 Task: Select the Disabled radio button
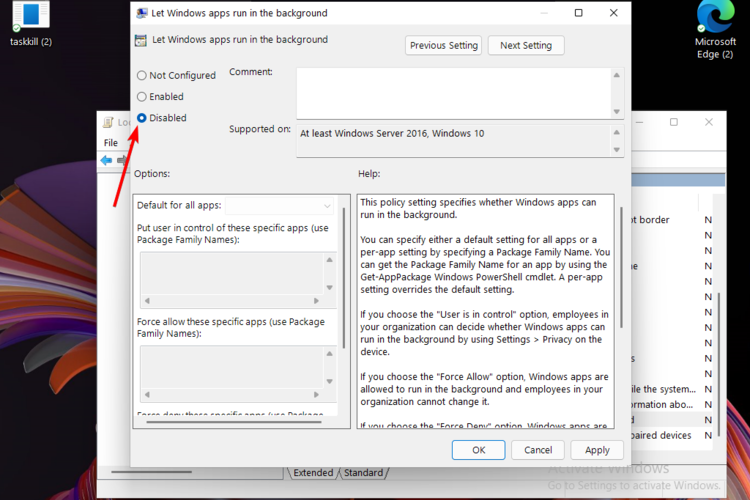pos(142,118)
